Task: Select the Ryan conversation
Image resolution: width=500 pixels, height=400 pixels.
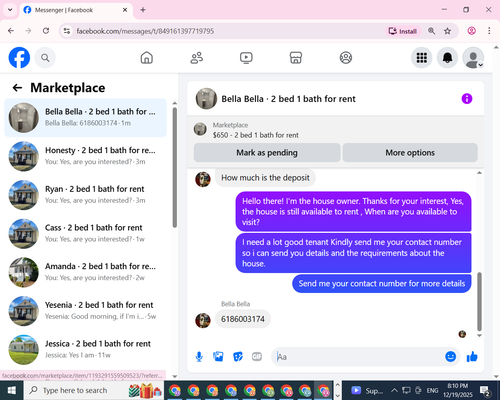Action: tap(85, 195)
